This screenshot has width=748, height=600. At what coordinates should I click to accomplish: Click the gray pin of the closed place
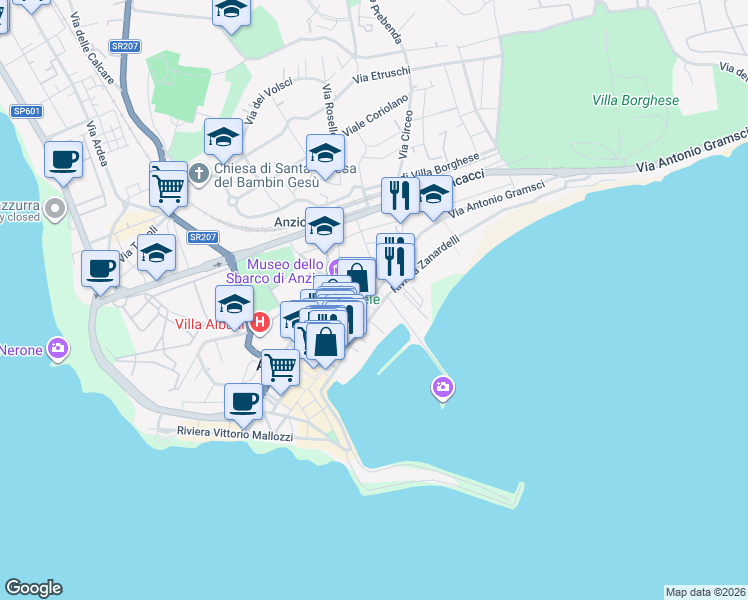pos(55,209)
